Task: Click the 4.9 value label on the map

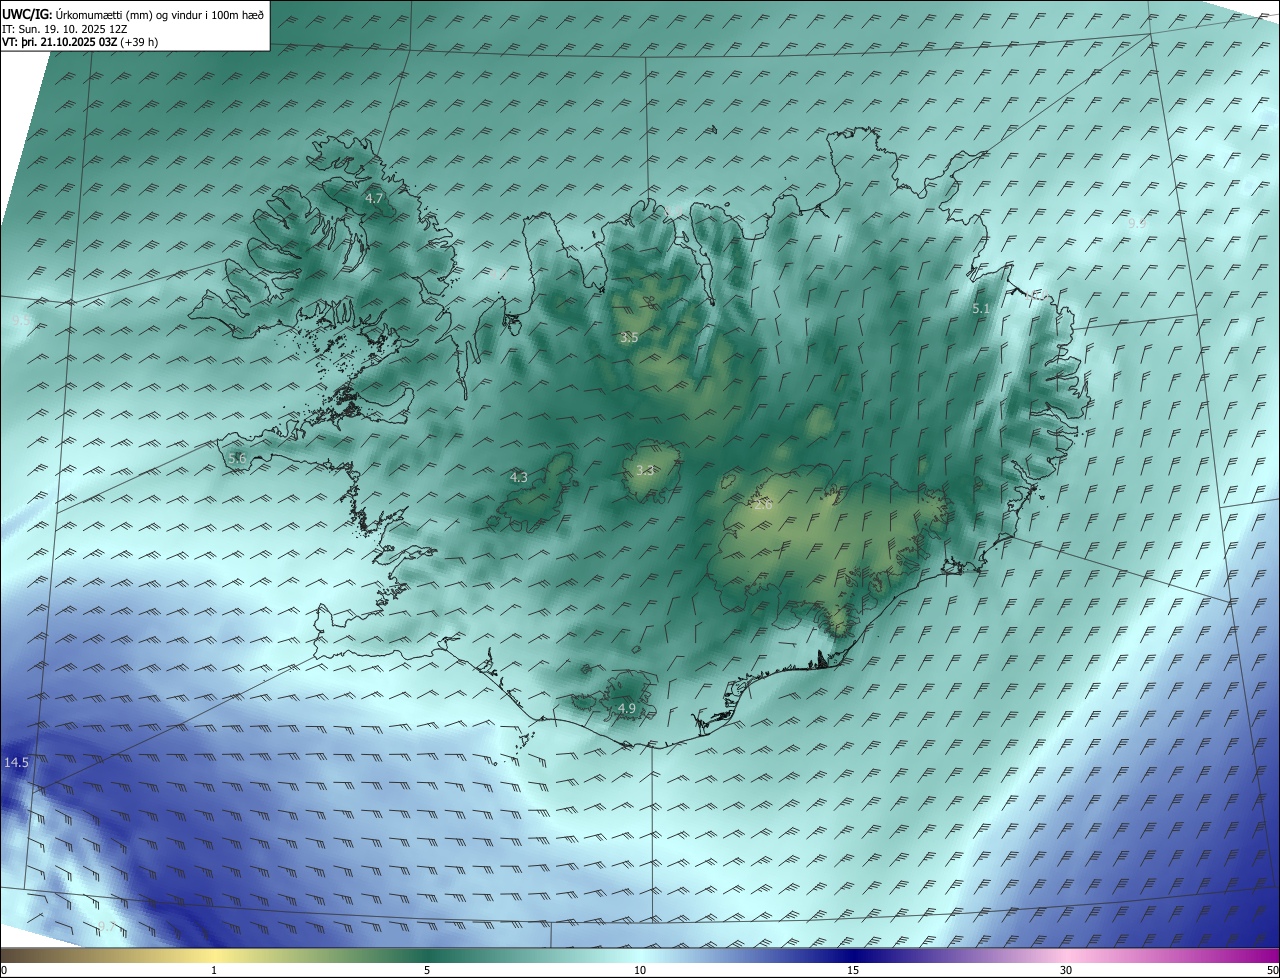Action: 627,708
